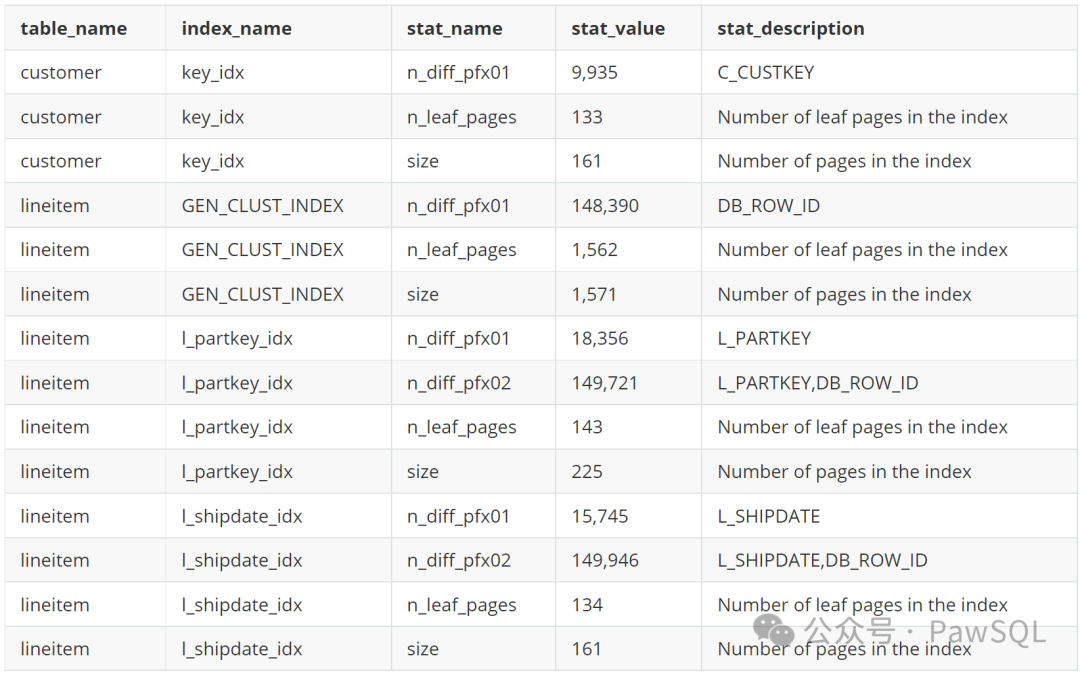This screenshot has width=1080, height=675.
Task: Select the C_CUSTKEY description cell
Action: pyautogui.click(x=763, y=72)
